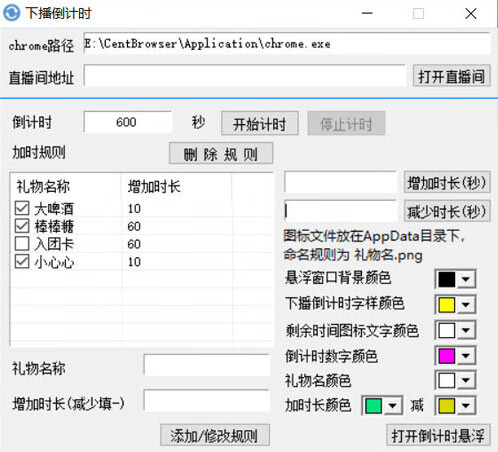Click the 倒计时 seconds field showing 600

pyautogui.click(x=128, y=122)
